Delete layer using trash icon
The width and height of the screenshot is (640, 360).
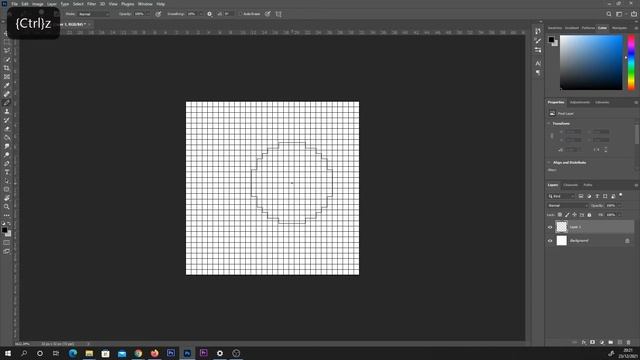point(629,342)
